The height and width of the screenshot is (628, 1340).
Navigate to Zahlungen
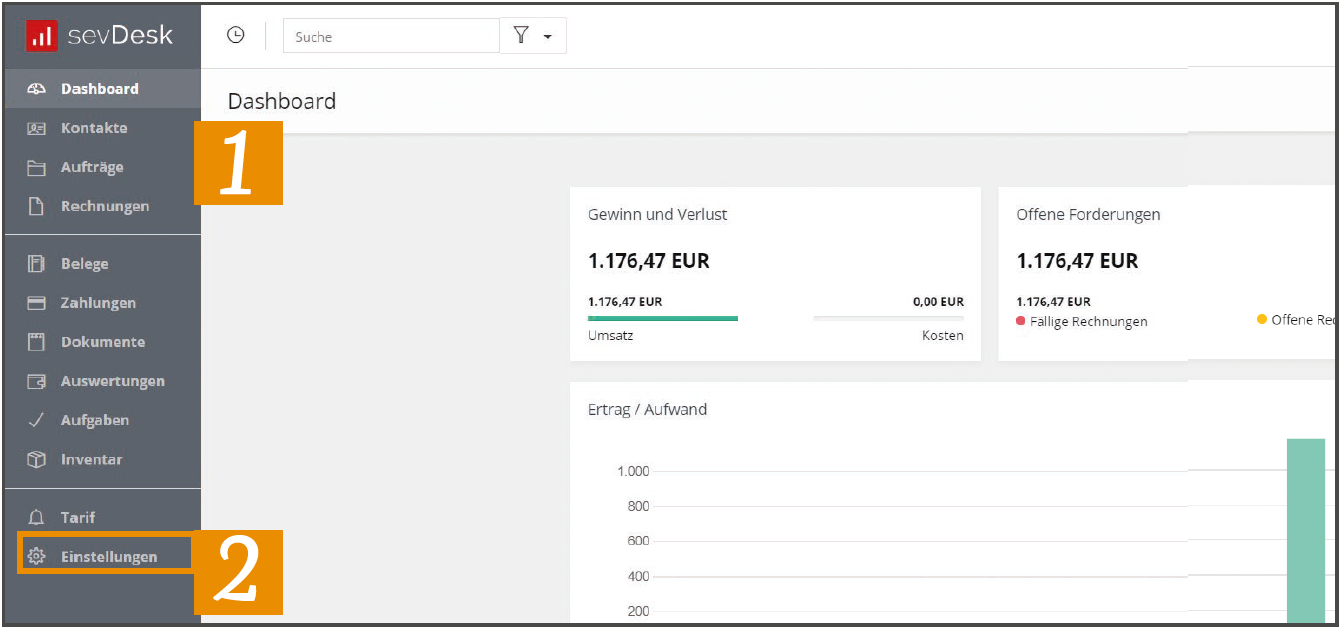(101, 303)
